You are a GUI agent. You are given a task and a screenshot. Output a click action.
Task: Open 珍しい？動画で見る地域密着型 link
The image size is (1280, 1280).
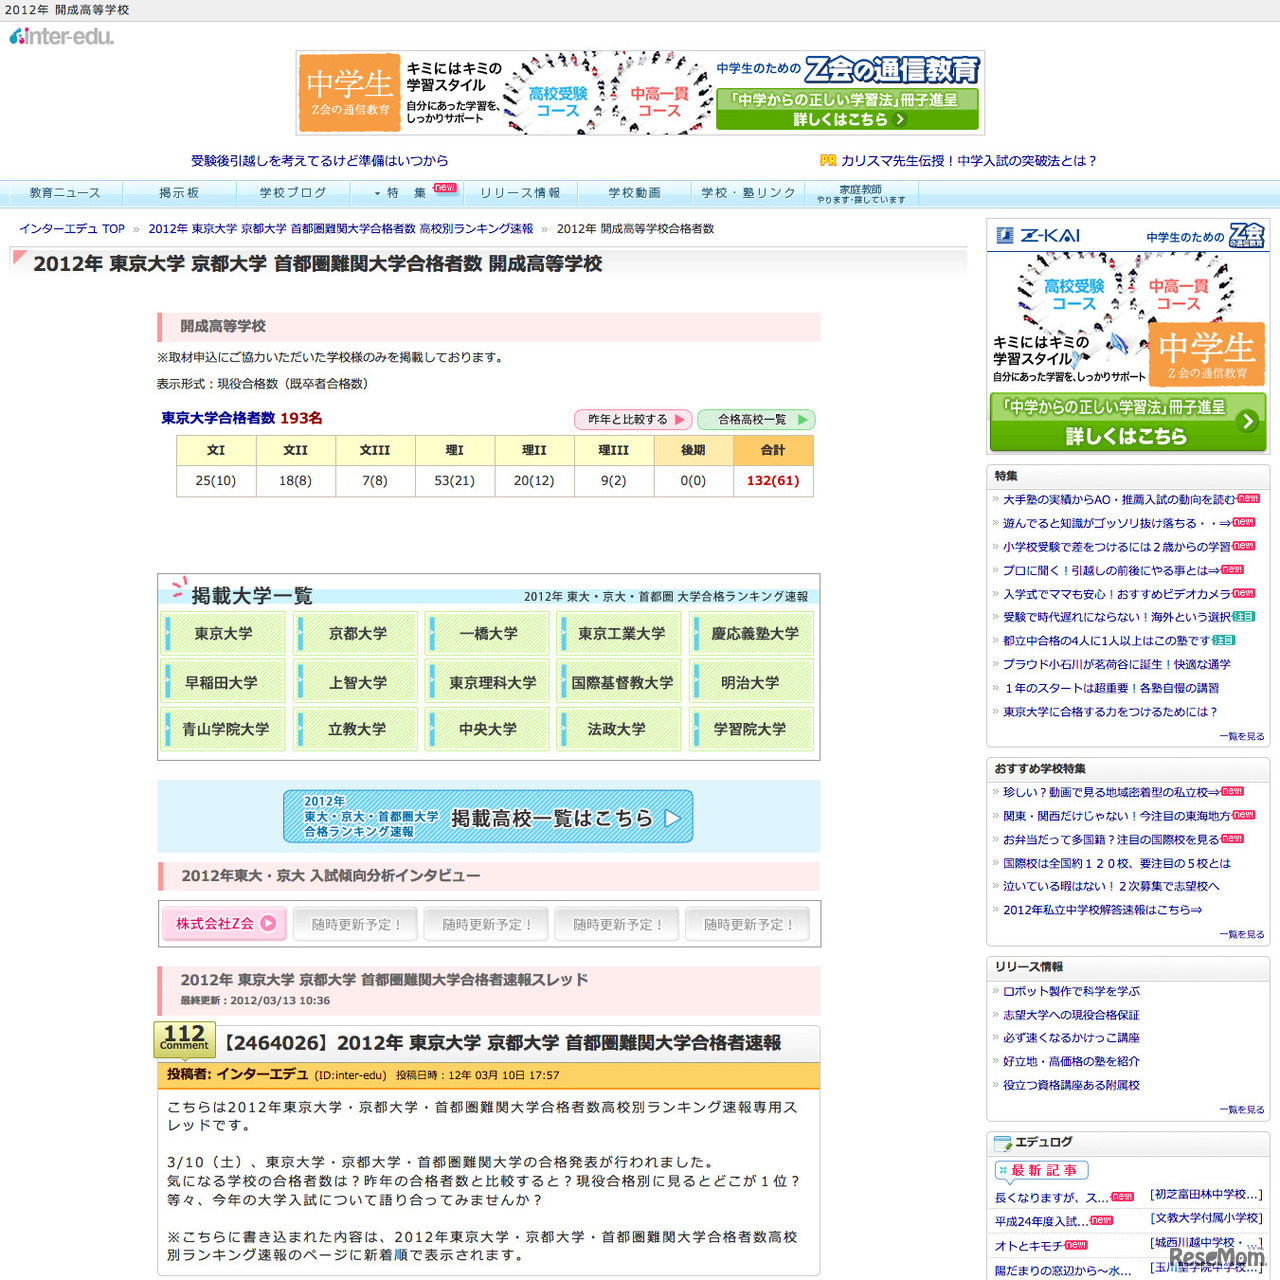coord(1111,792)
